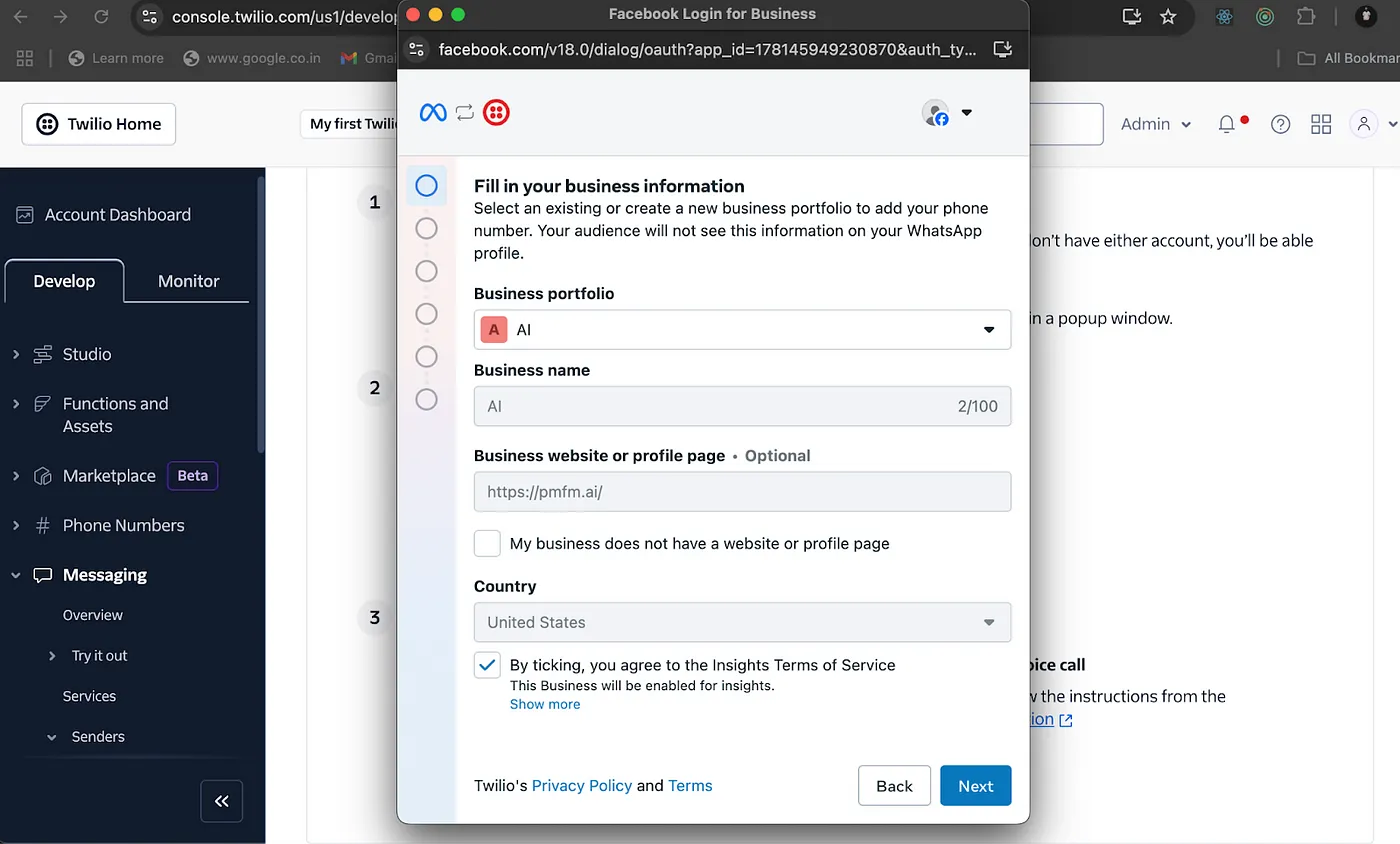Viewport: 1400px width, 844px height.
Task: Untick the Insights Terms of Service checkbox
Action: pos(487,665)
